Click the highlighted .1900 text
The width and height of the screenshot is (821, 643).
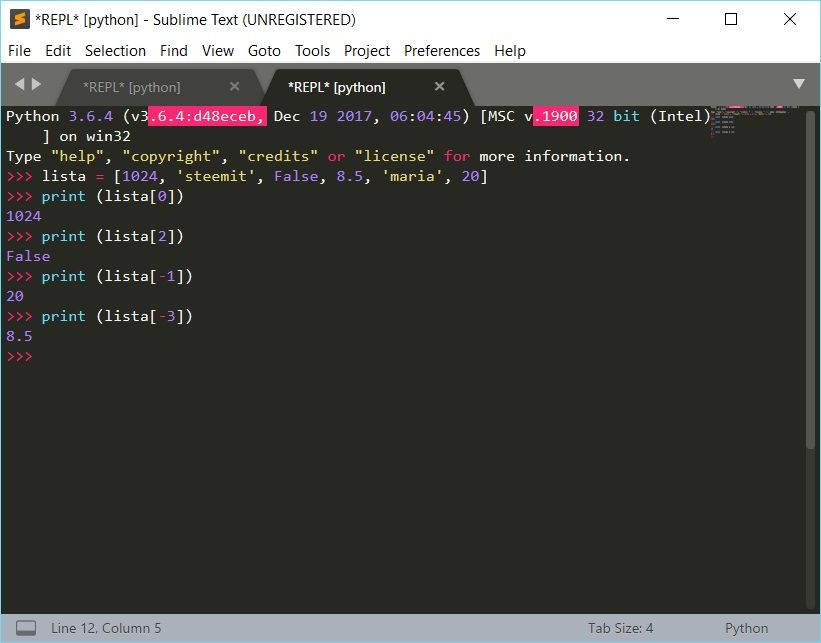tap(556, 116)
